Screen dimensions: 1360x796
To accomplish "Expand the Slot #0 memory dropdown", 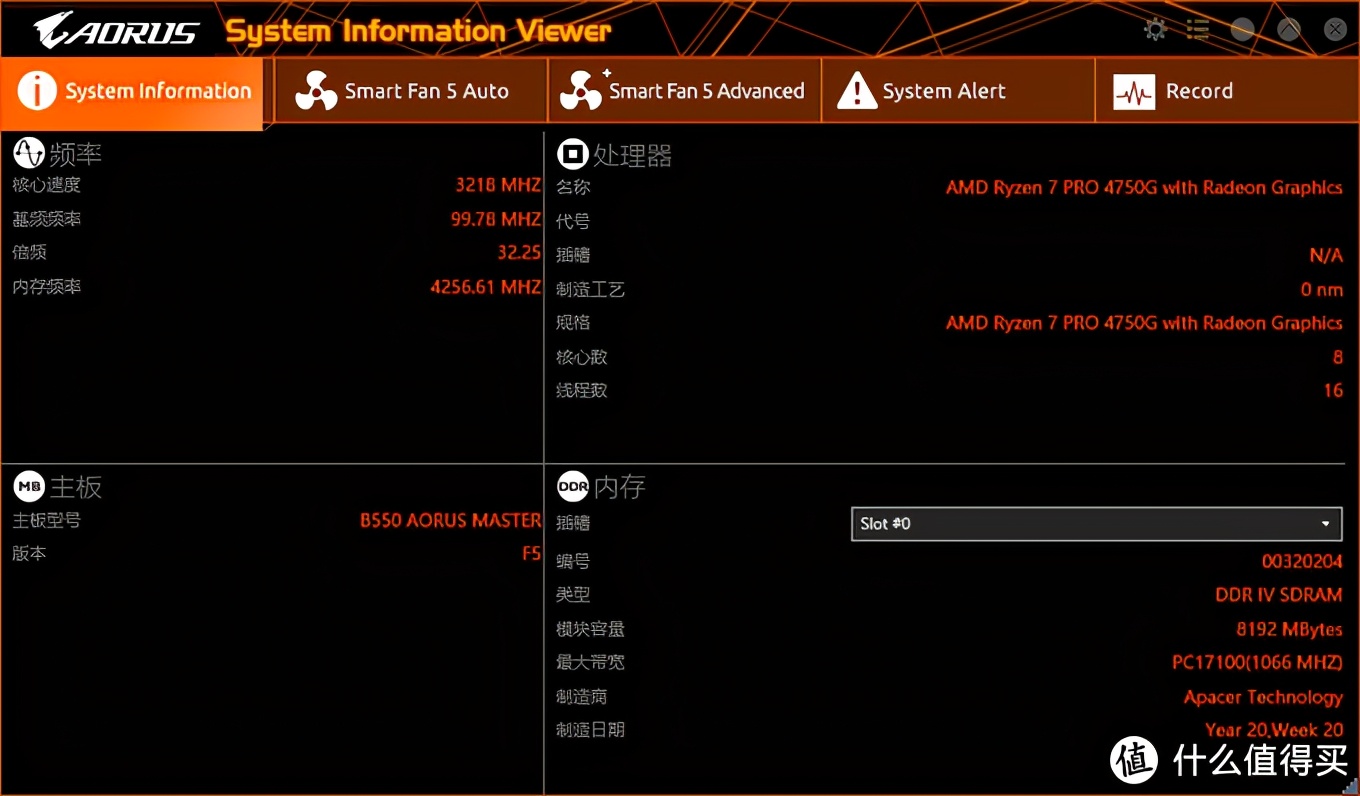I will [1097, 523].
